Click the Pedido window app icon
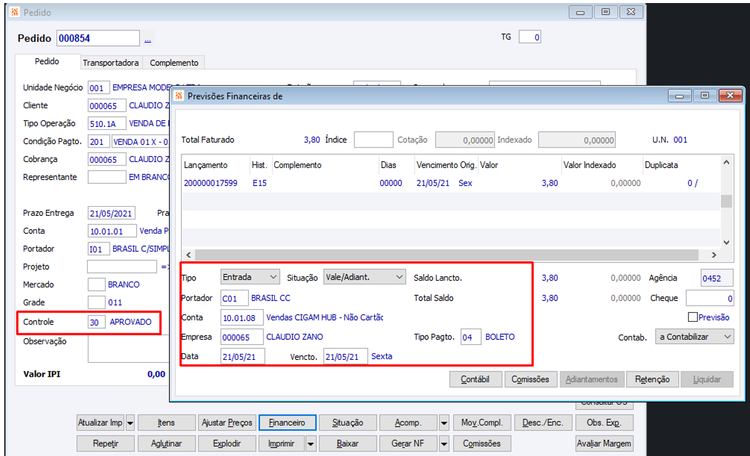This screenshot has height=456, width=750. point(15,12)
